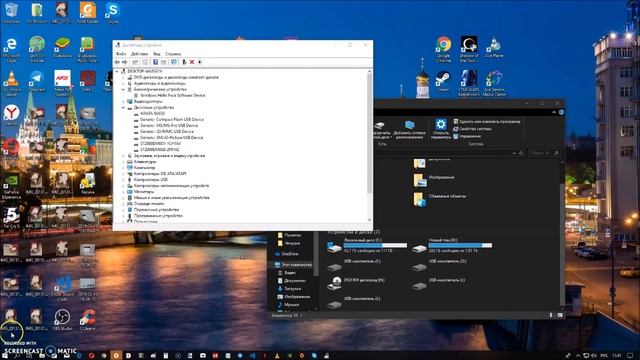Expand the USB controllers (Контроллеры USB) node
640x360 pixels.
[x=123, y=180]
